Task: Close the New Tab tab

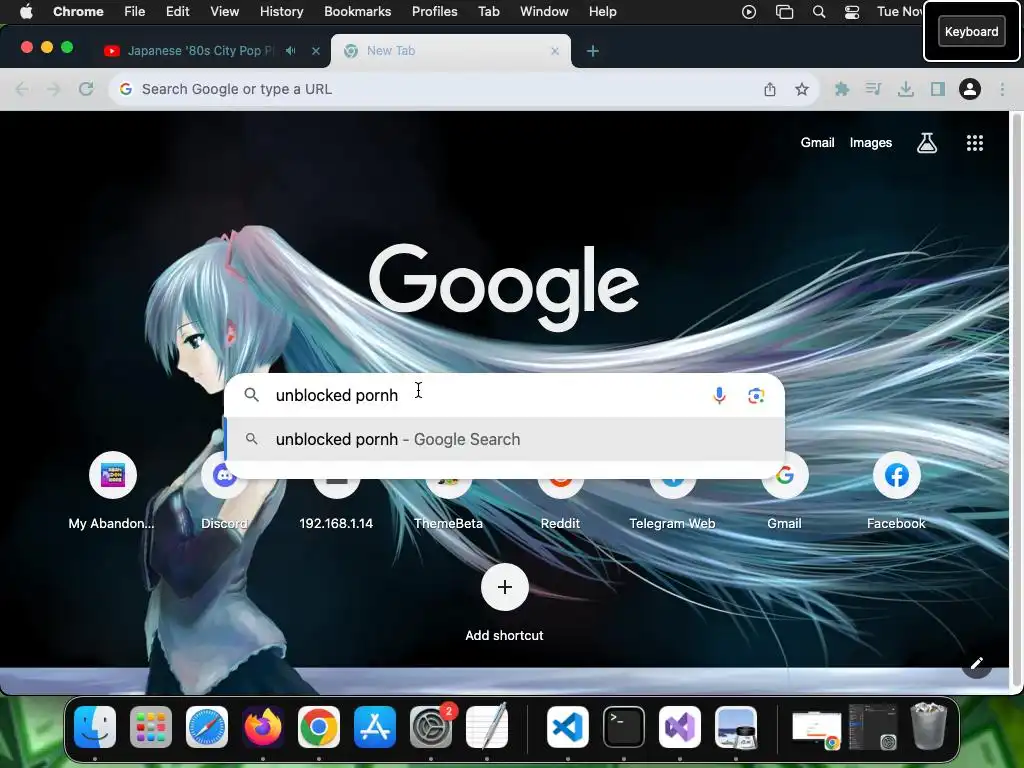Action: [554, 50]
